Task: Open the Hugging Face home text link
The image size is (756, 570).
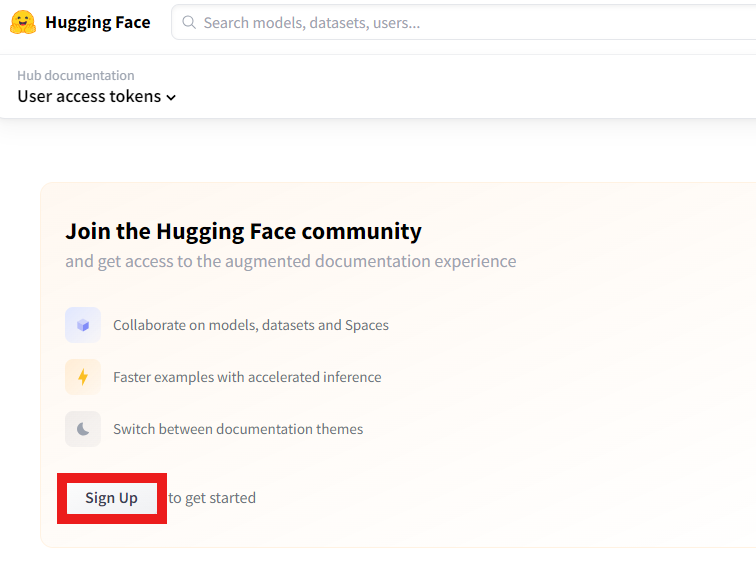Action: point(98,23)
